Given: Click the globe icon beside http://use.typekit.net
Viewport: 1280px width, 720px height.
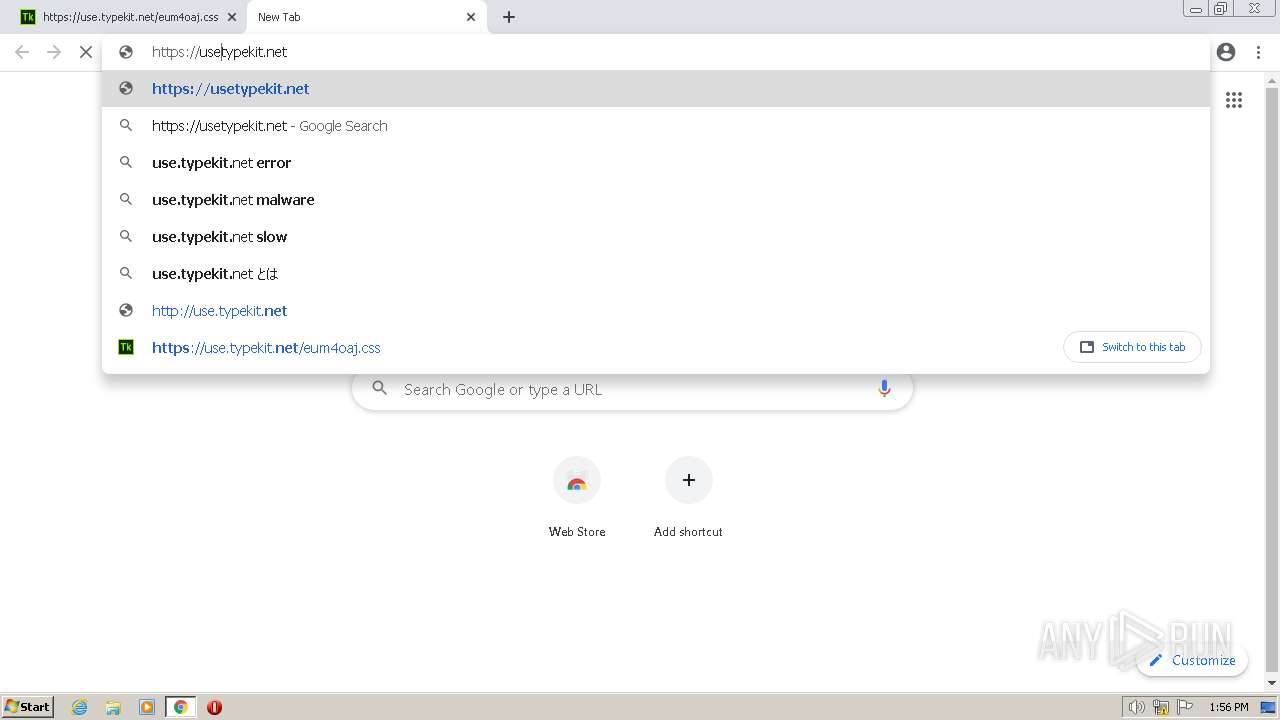Looking at the screenshot, I should coord(126,311).
